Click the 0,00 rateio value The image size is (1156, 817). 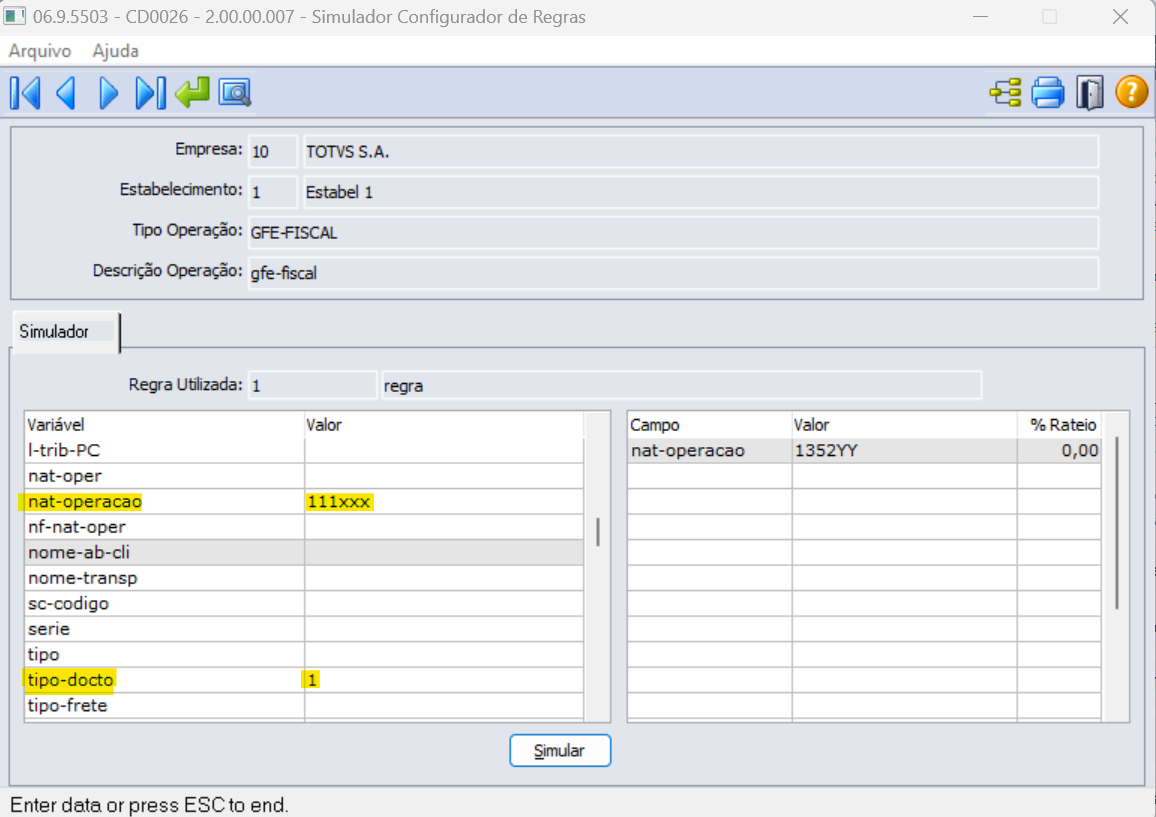click(1059, 451)
